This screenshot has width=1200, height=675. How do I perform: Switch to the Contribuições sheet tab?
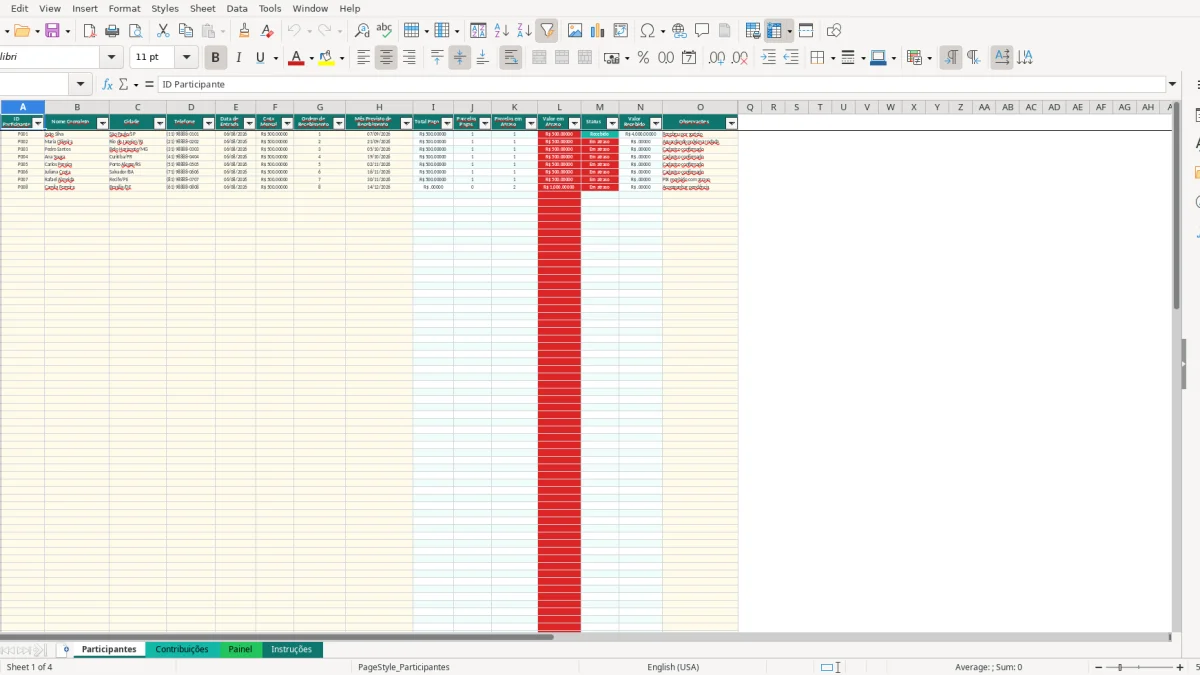click(x=182, y=650)
